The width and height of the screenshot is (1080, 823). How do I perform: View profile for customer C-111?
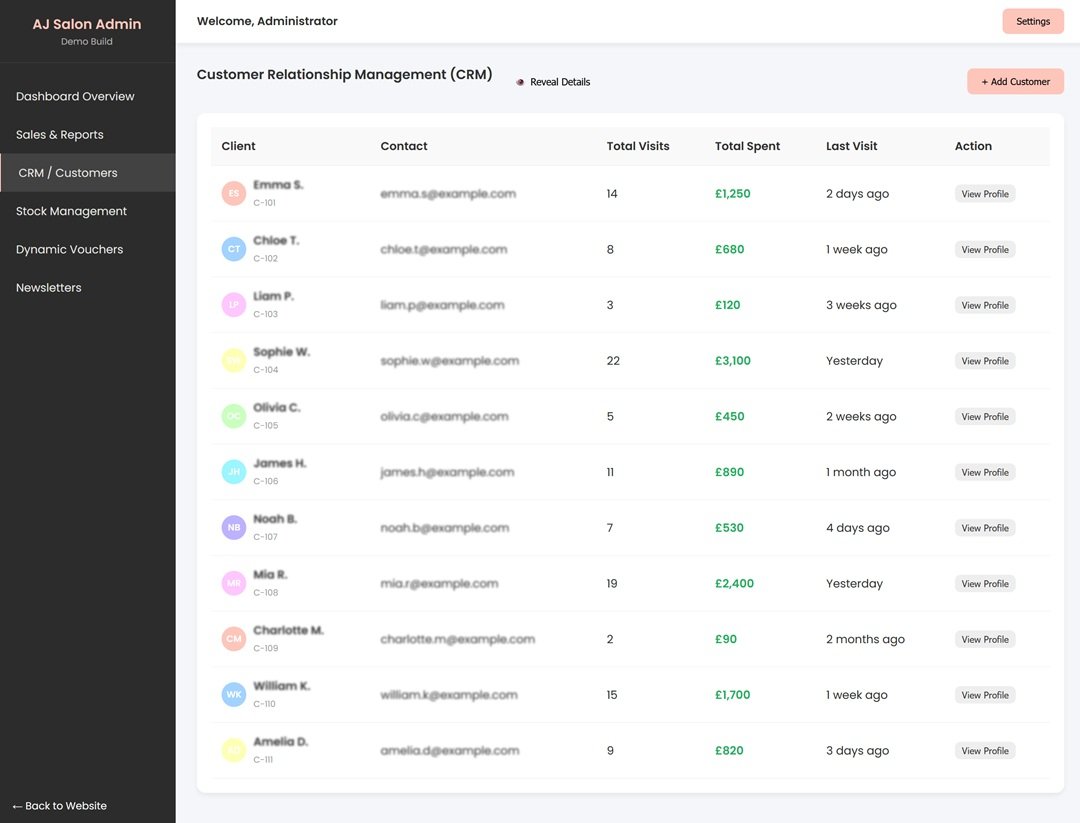(985, 751)
